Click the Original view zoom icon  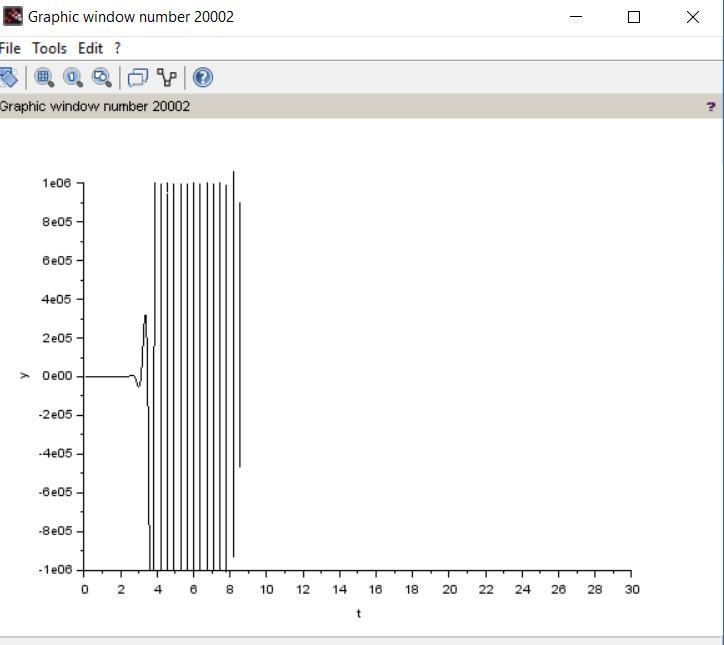pyautogui.click(x=73, y=77)
